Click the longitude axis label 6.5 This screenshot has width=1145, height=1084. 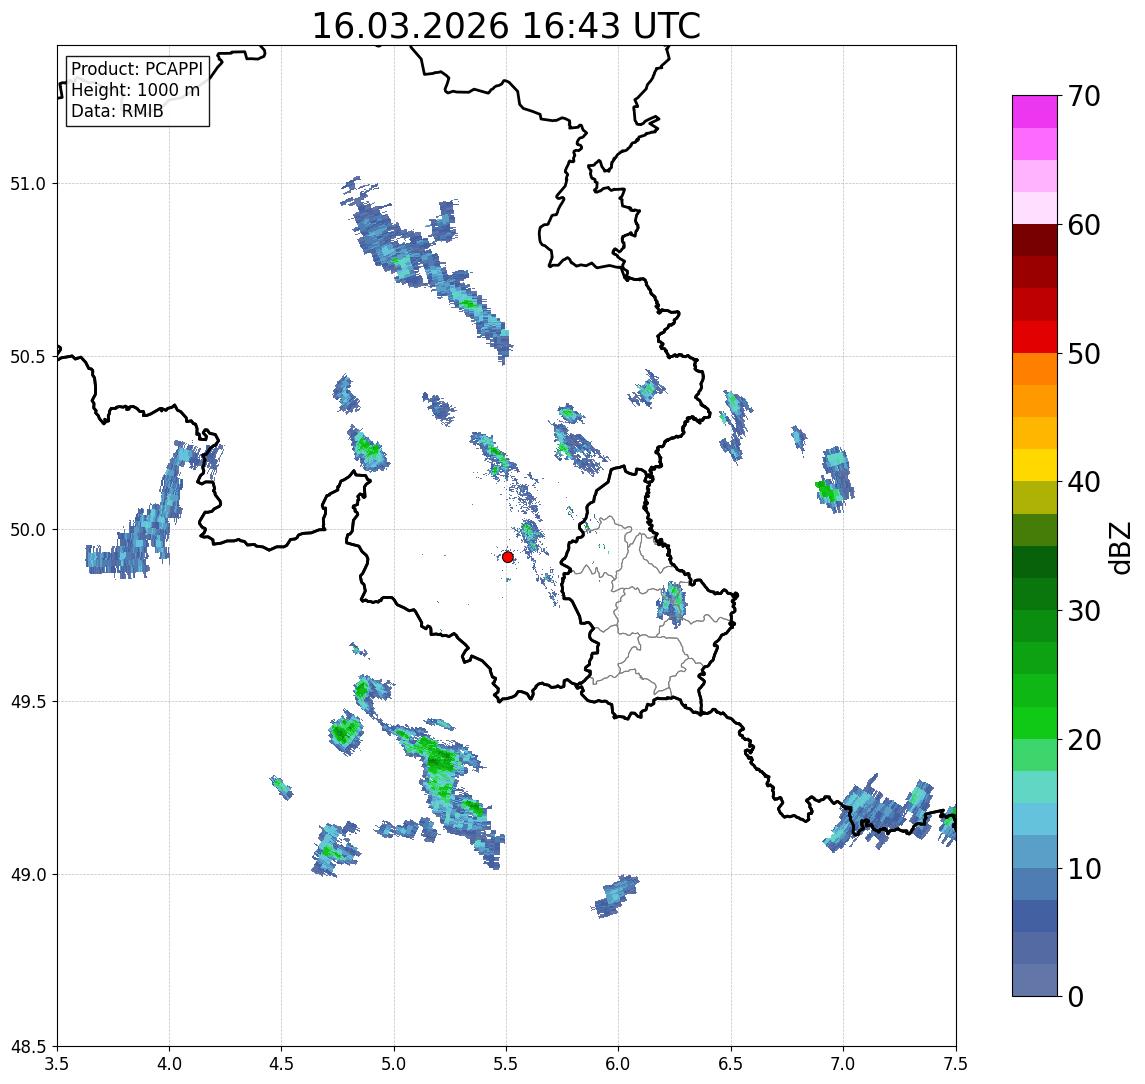pos(731,1064)
